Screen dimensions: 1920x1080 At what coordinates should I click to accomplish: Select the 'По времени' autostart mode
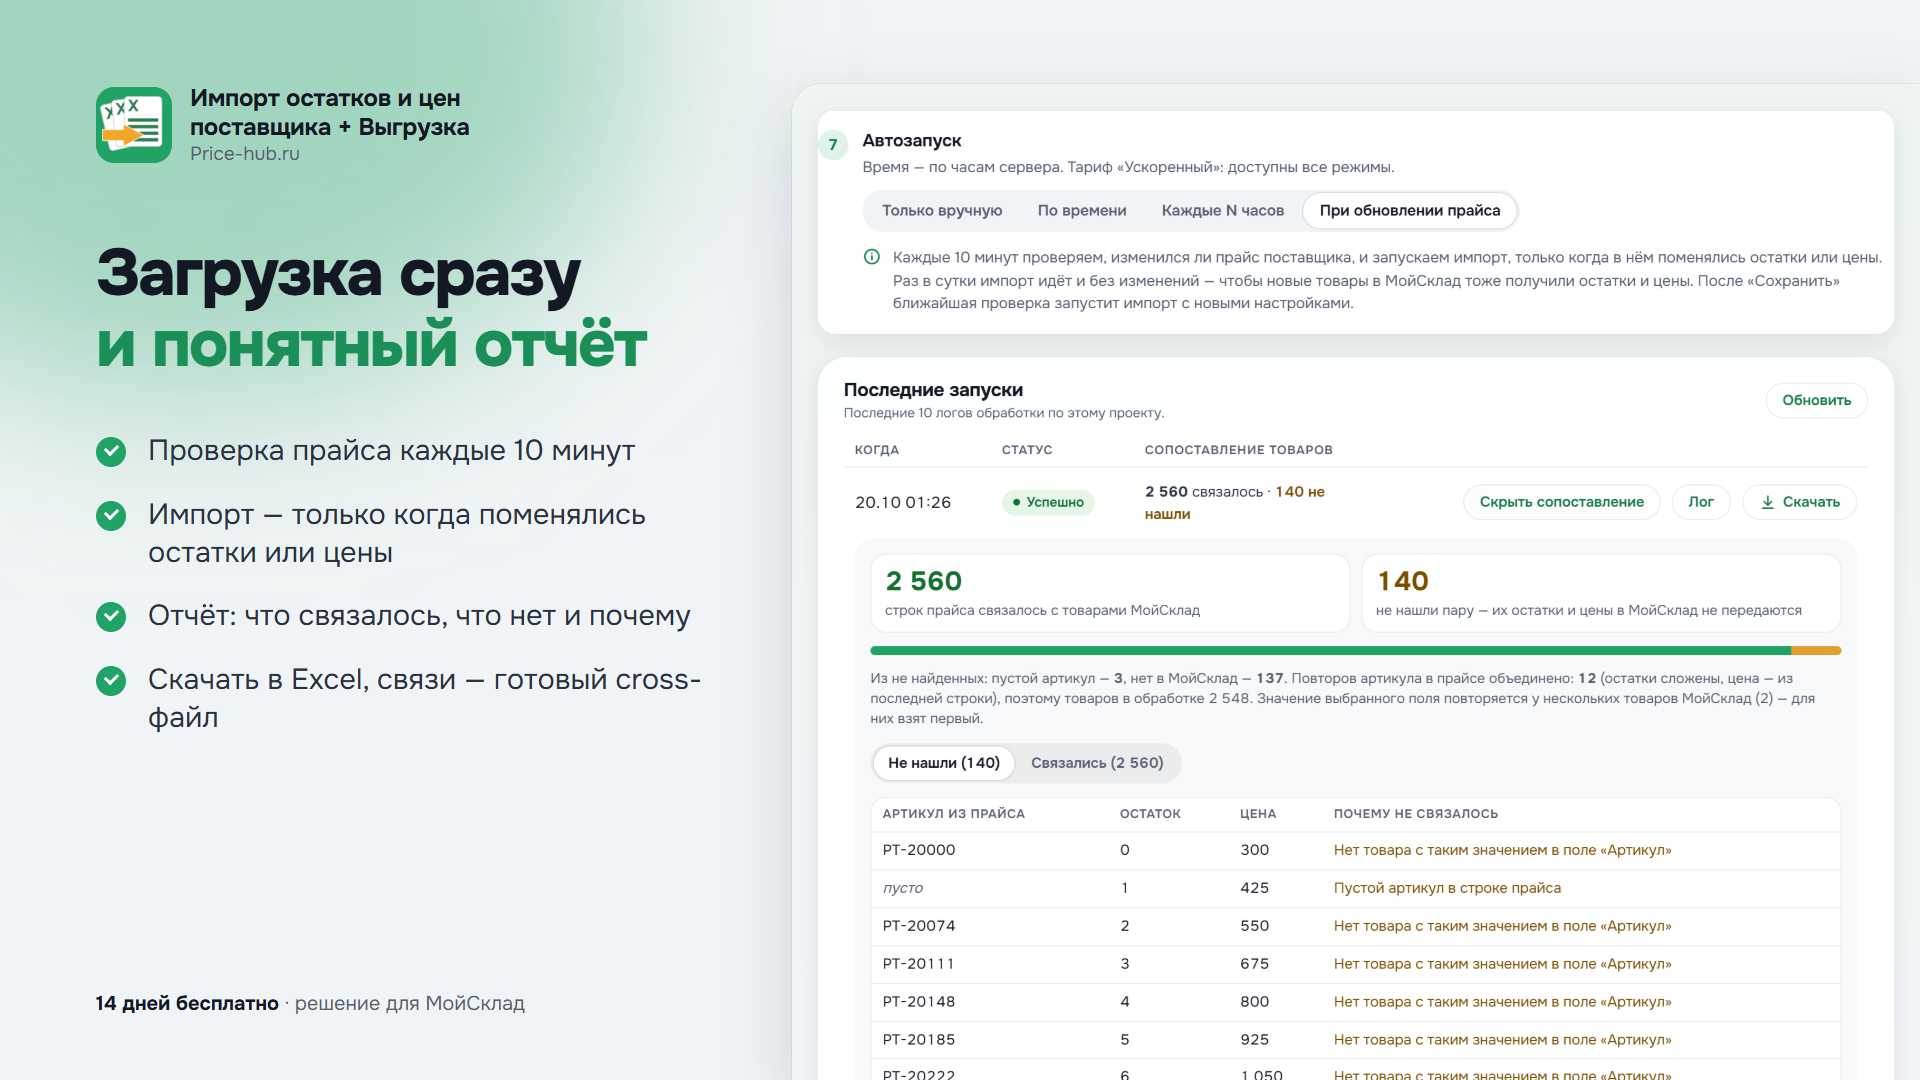coord(1082,211)
